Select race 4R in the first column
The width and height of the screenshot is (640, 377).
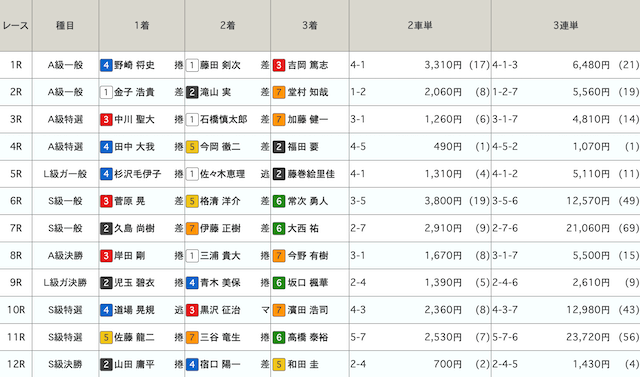tap(16, 147)
